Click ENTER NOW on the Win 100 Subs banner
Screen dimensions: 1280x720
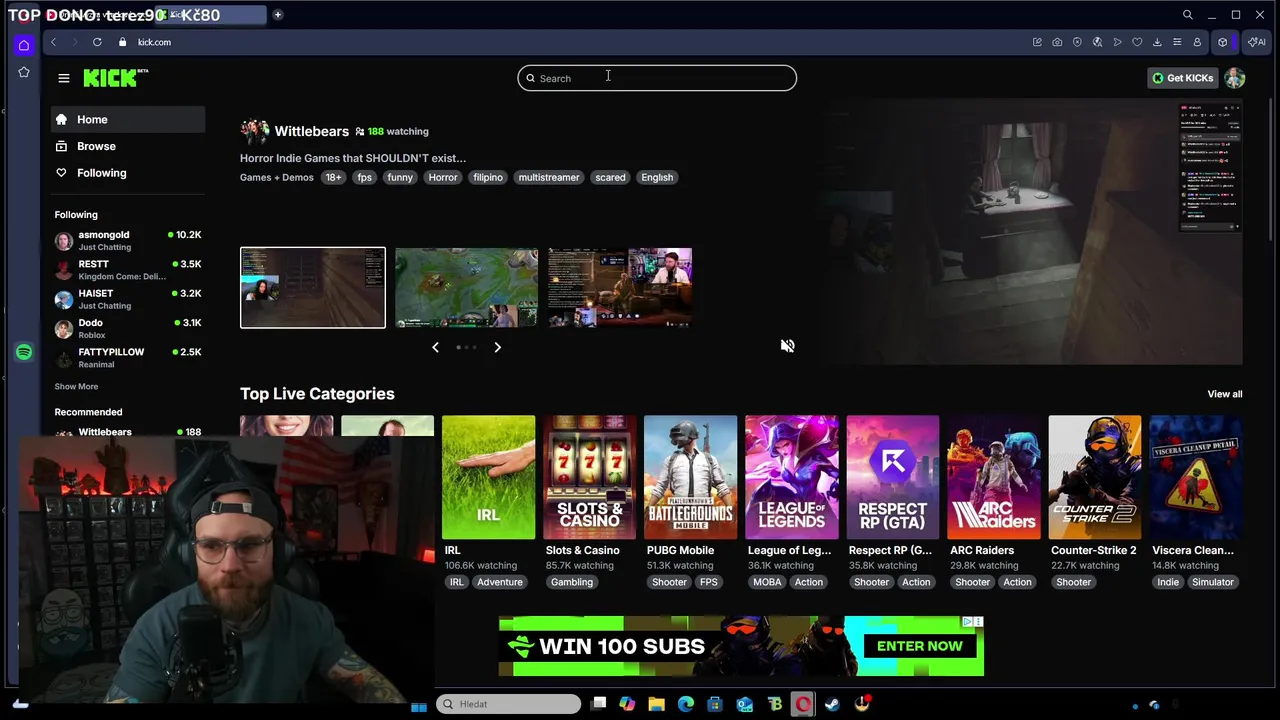919,646
